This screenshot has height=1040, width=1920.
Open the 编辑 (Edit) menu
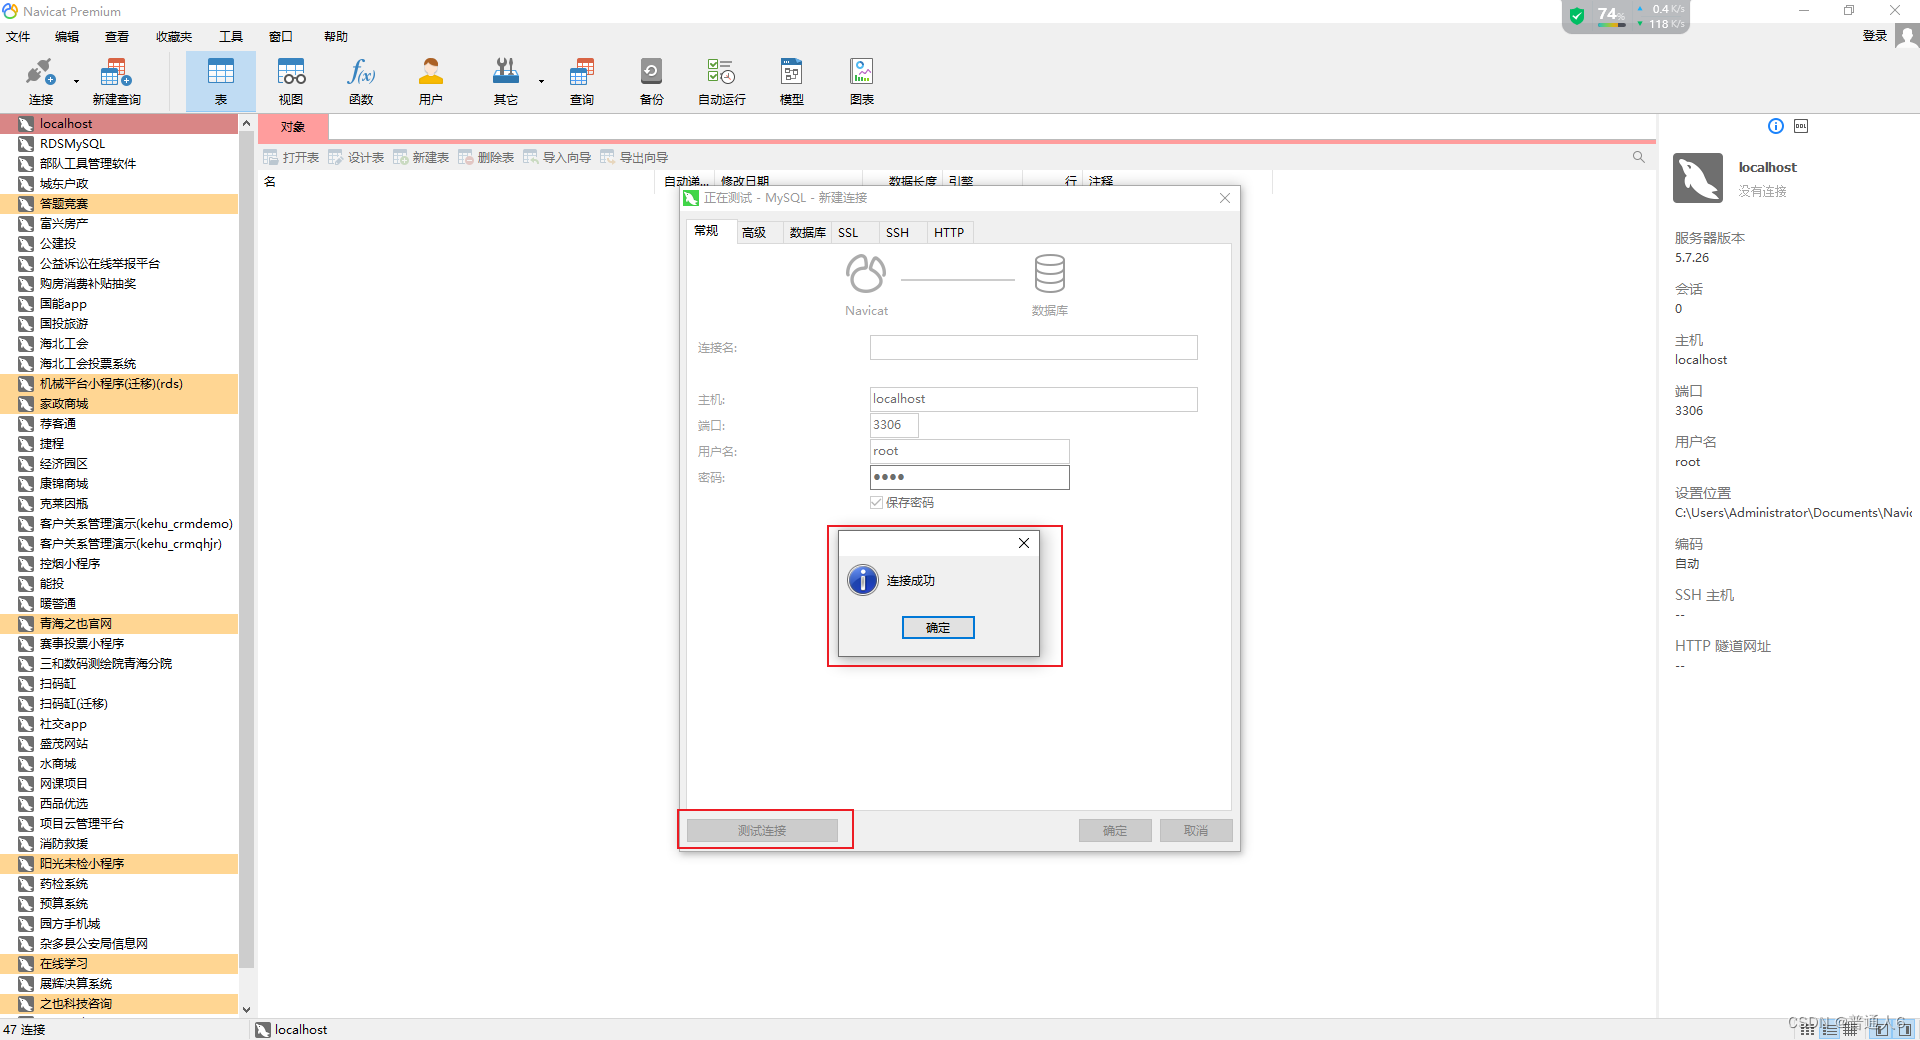click(x=67, y=37)
